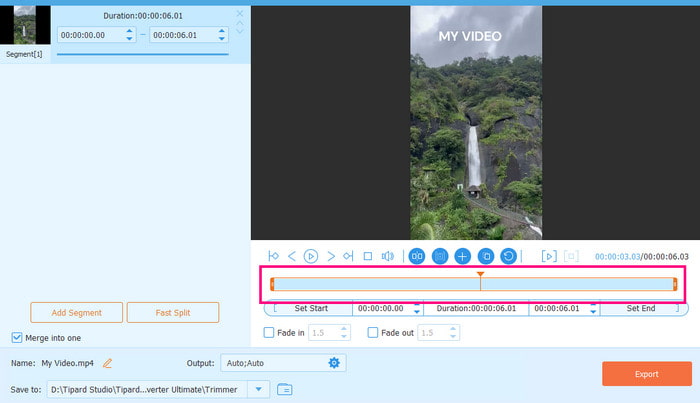Decrease the timeline end time stepper
Viewport: 700px width, 403px height.
pyautogui.click(x=593, y=312)
